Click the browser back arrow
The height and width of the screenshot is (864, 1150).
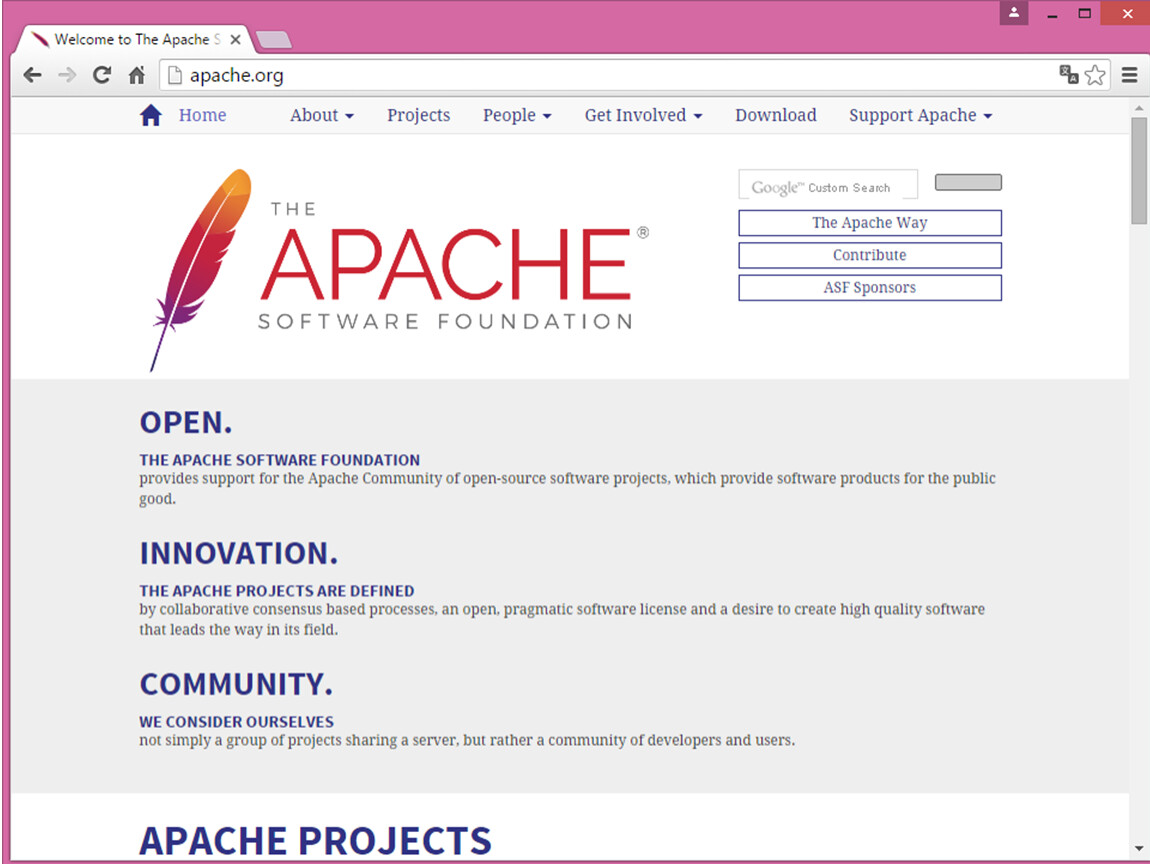pos(33,75)
